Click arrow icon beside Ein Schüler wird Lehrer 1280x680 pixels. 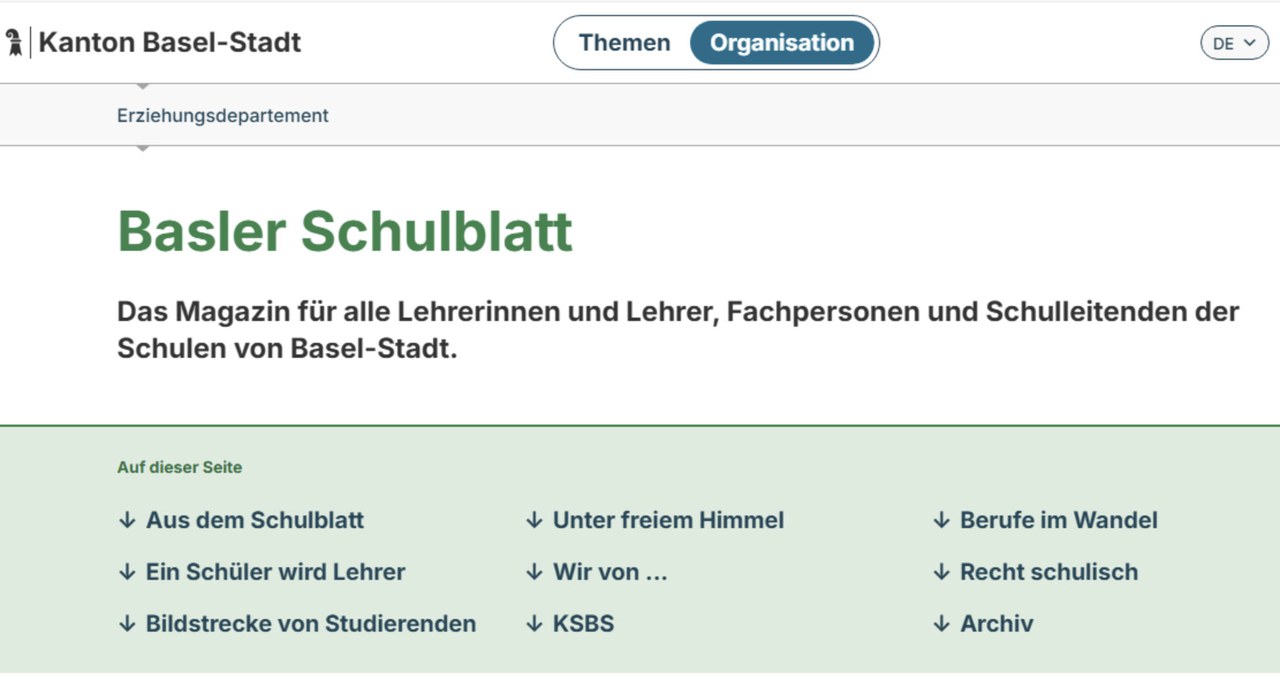coord(127,572)
